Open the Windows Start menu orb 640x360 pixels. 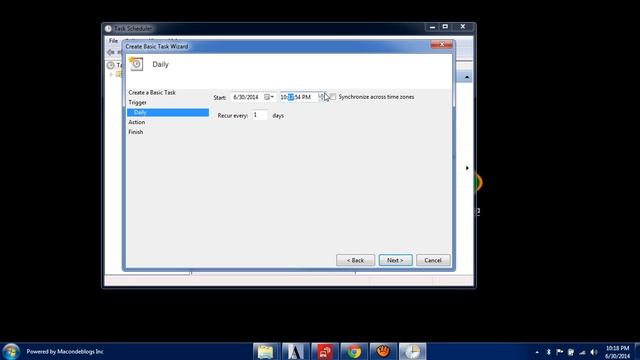pyautogui.click(x=11, y=351)
